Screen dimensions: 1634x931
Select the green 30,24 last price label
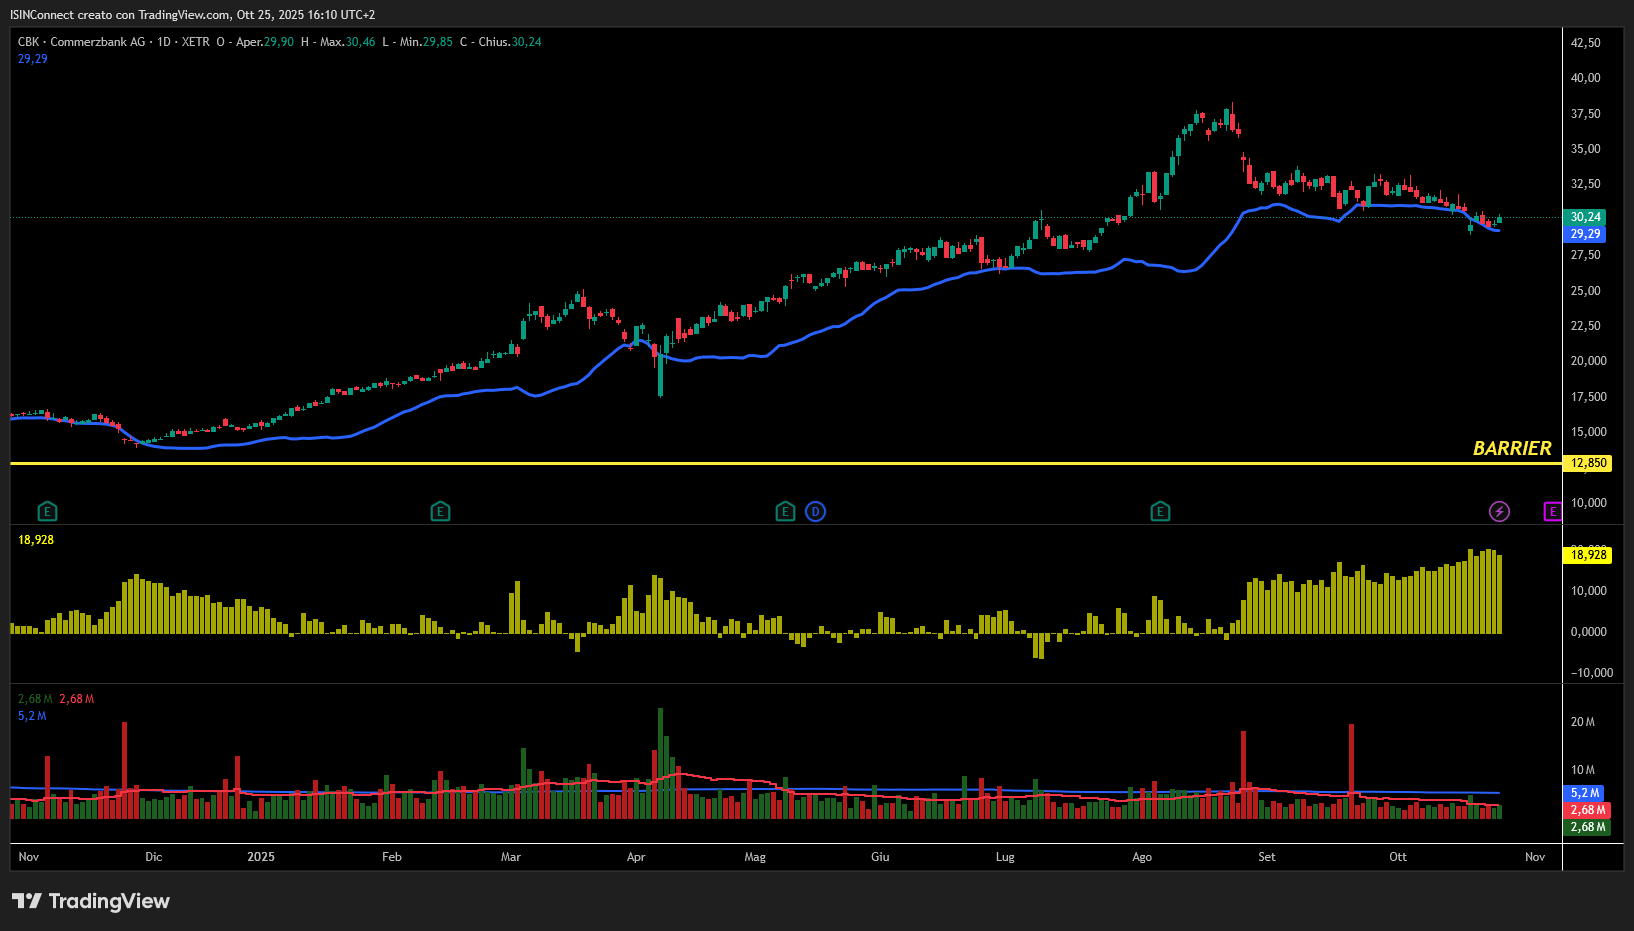click(1585, 217)
